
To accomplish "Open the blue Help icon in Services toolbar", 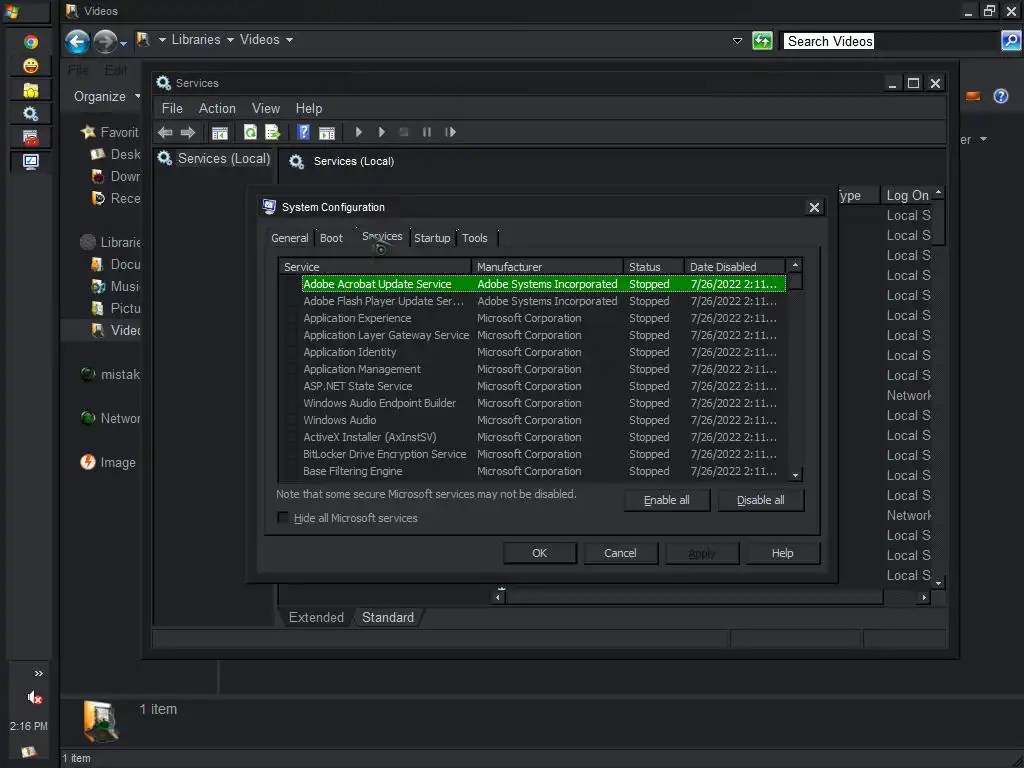I will click(x=303, y=133).
